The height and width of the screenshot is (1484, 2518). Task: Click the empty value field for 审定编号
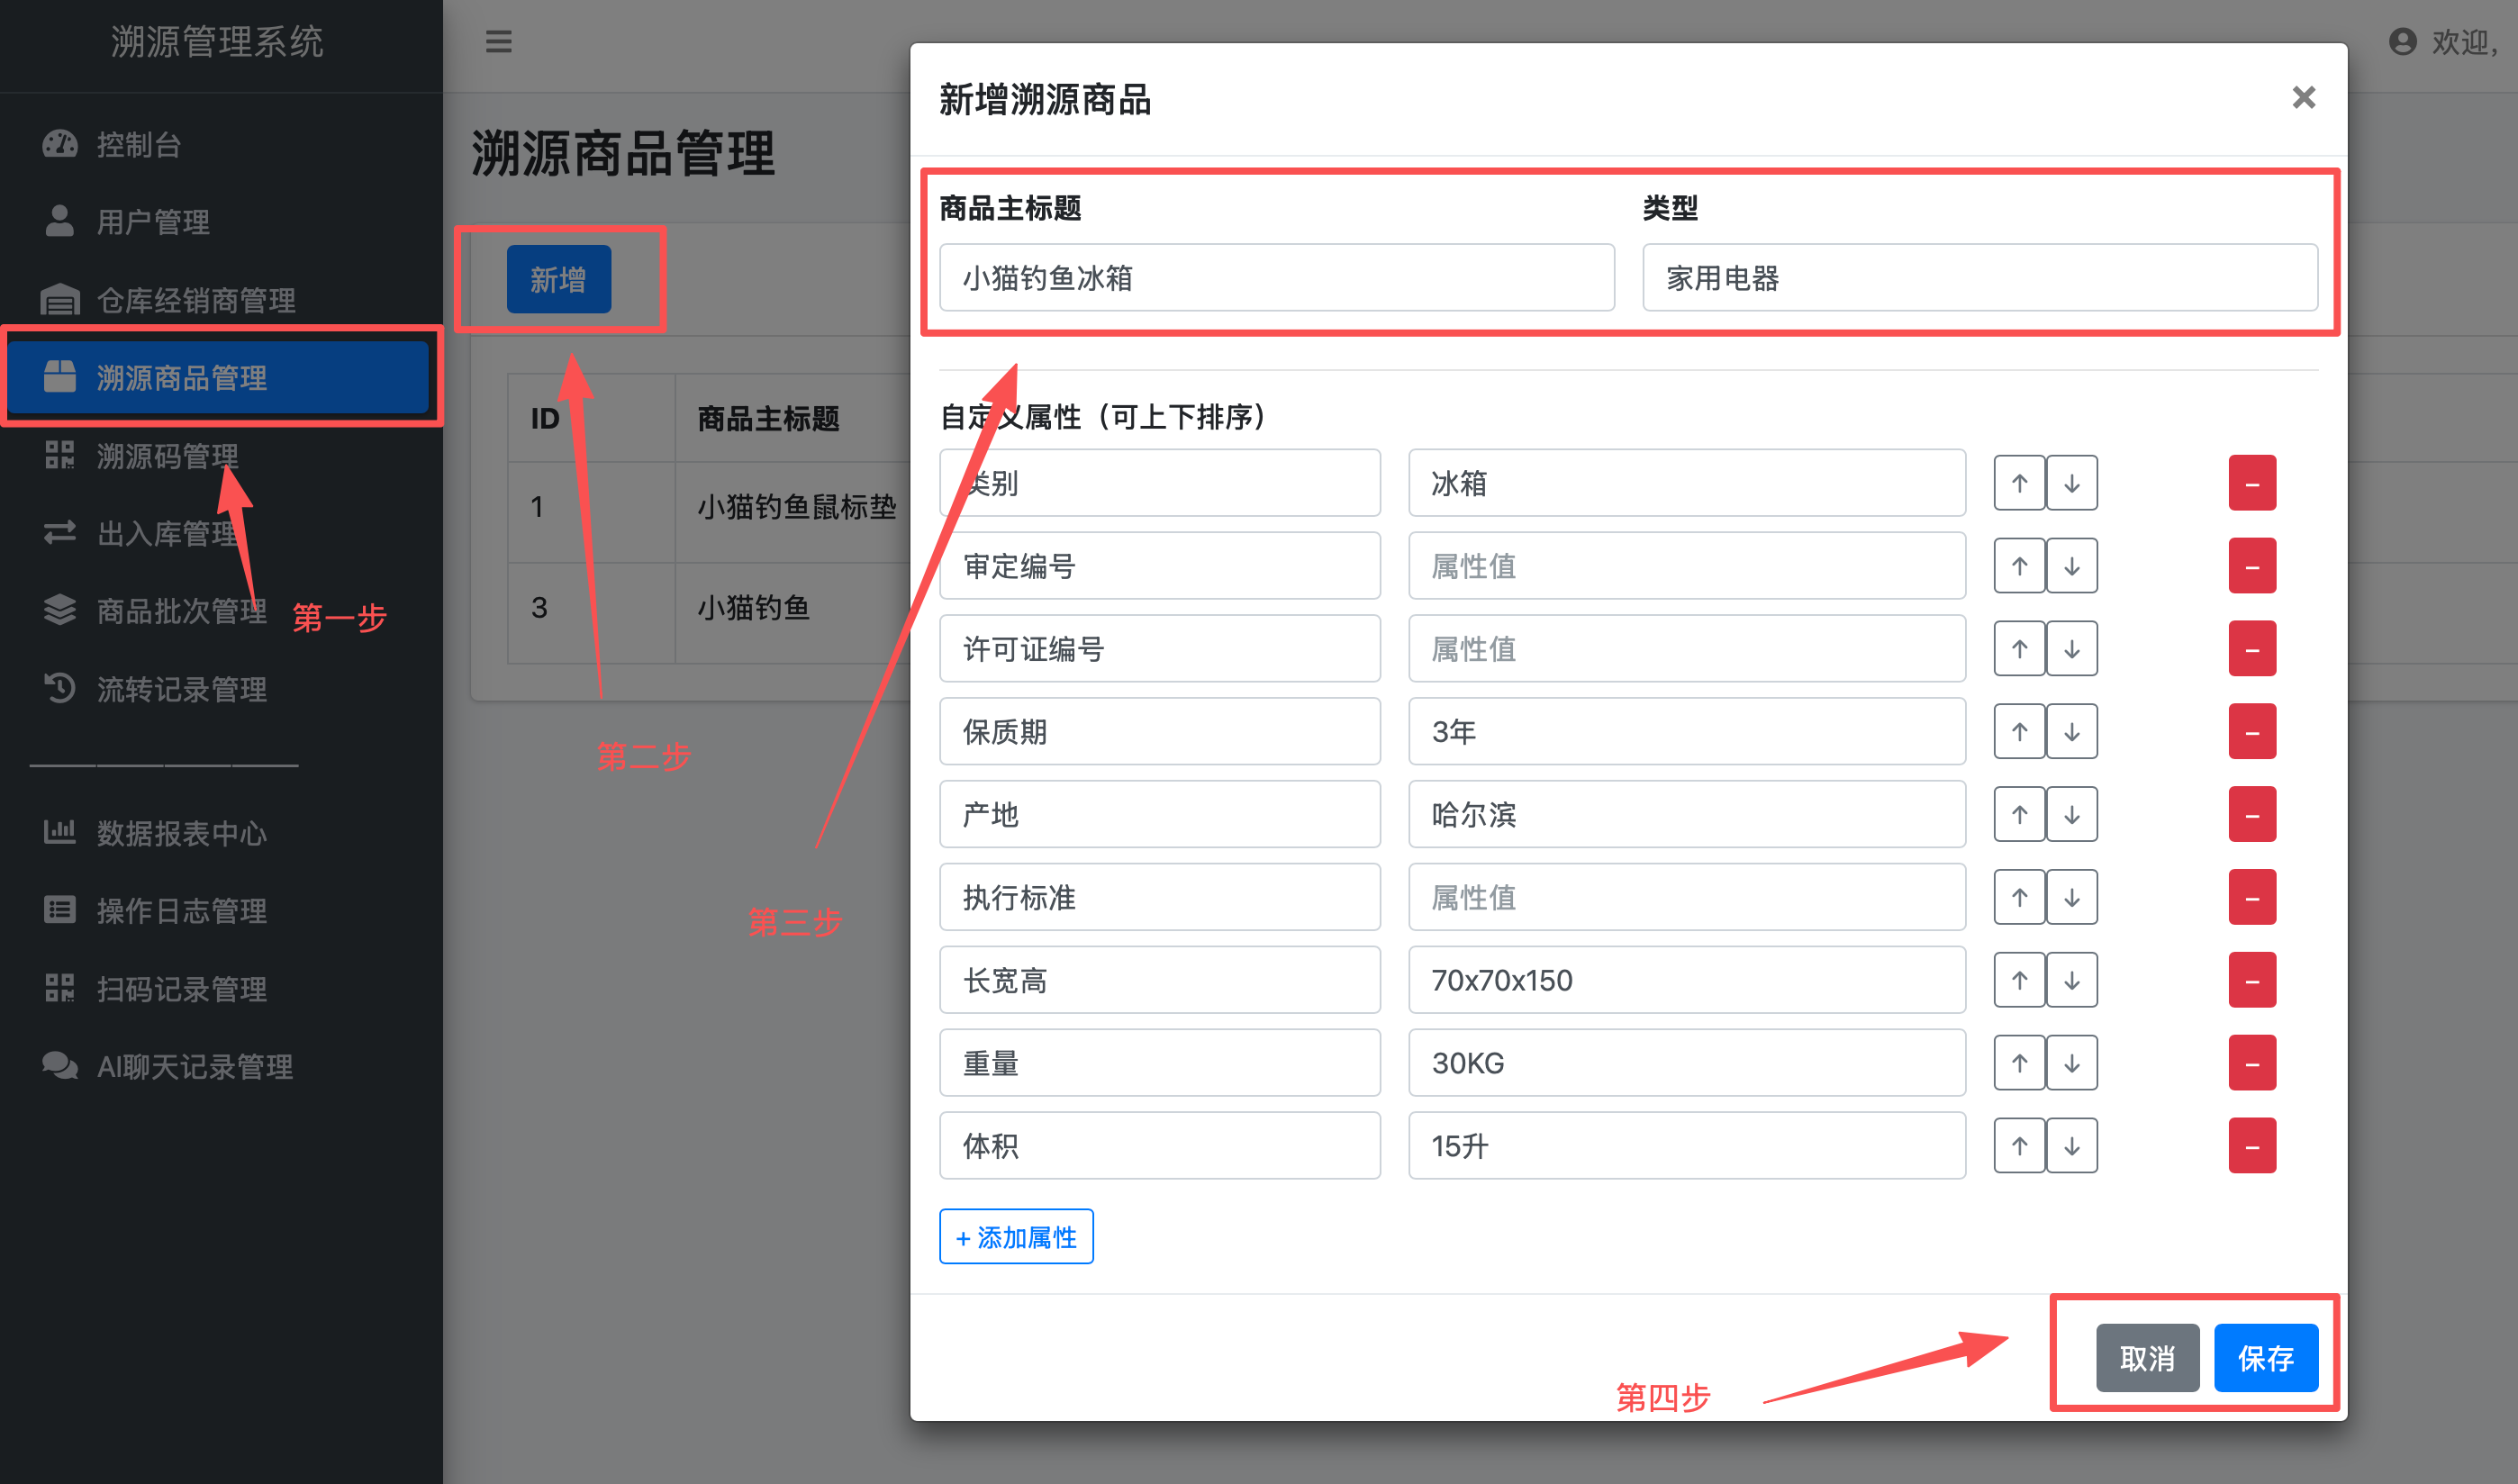(1686, 566)
